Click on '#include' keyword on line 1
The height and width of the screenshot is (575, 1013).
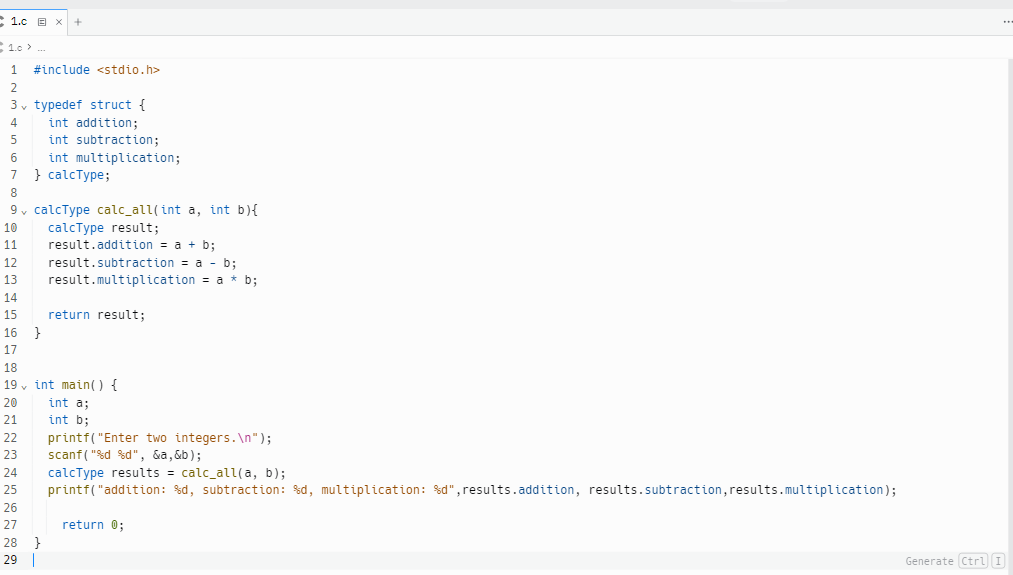pyautogui.click(x=61, y=70)
